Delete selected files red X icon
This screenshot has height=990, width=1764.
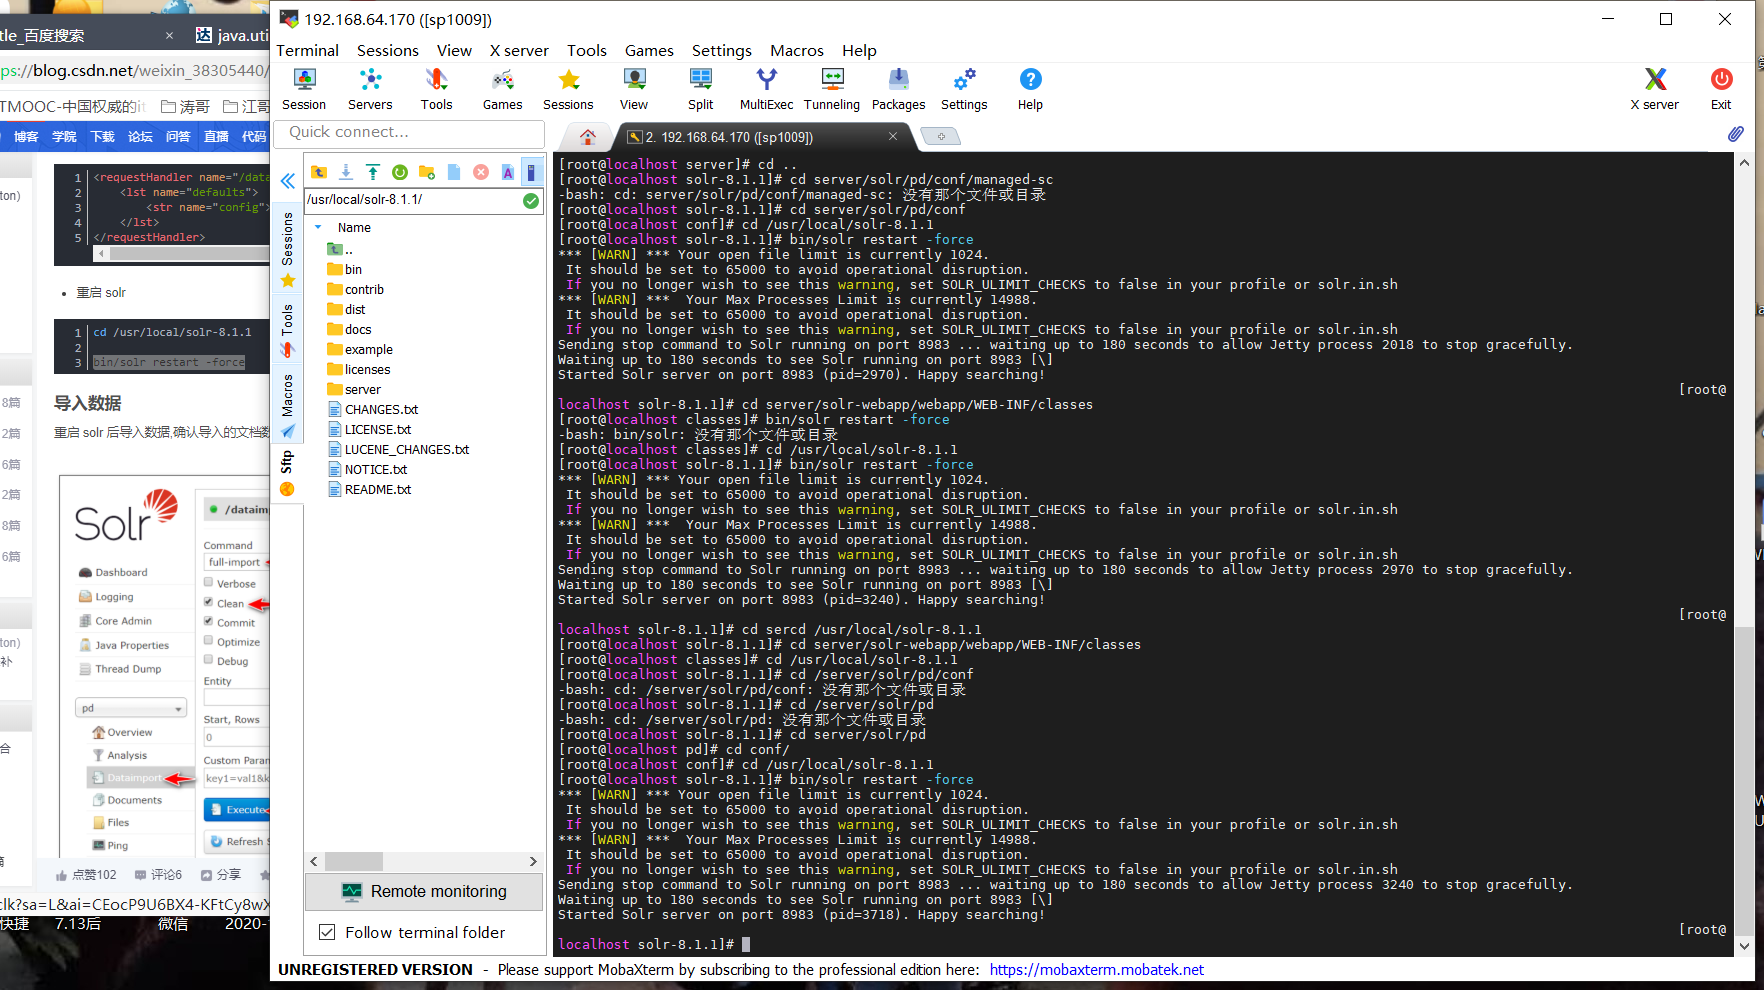tap(481, 172)
